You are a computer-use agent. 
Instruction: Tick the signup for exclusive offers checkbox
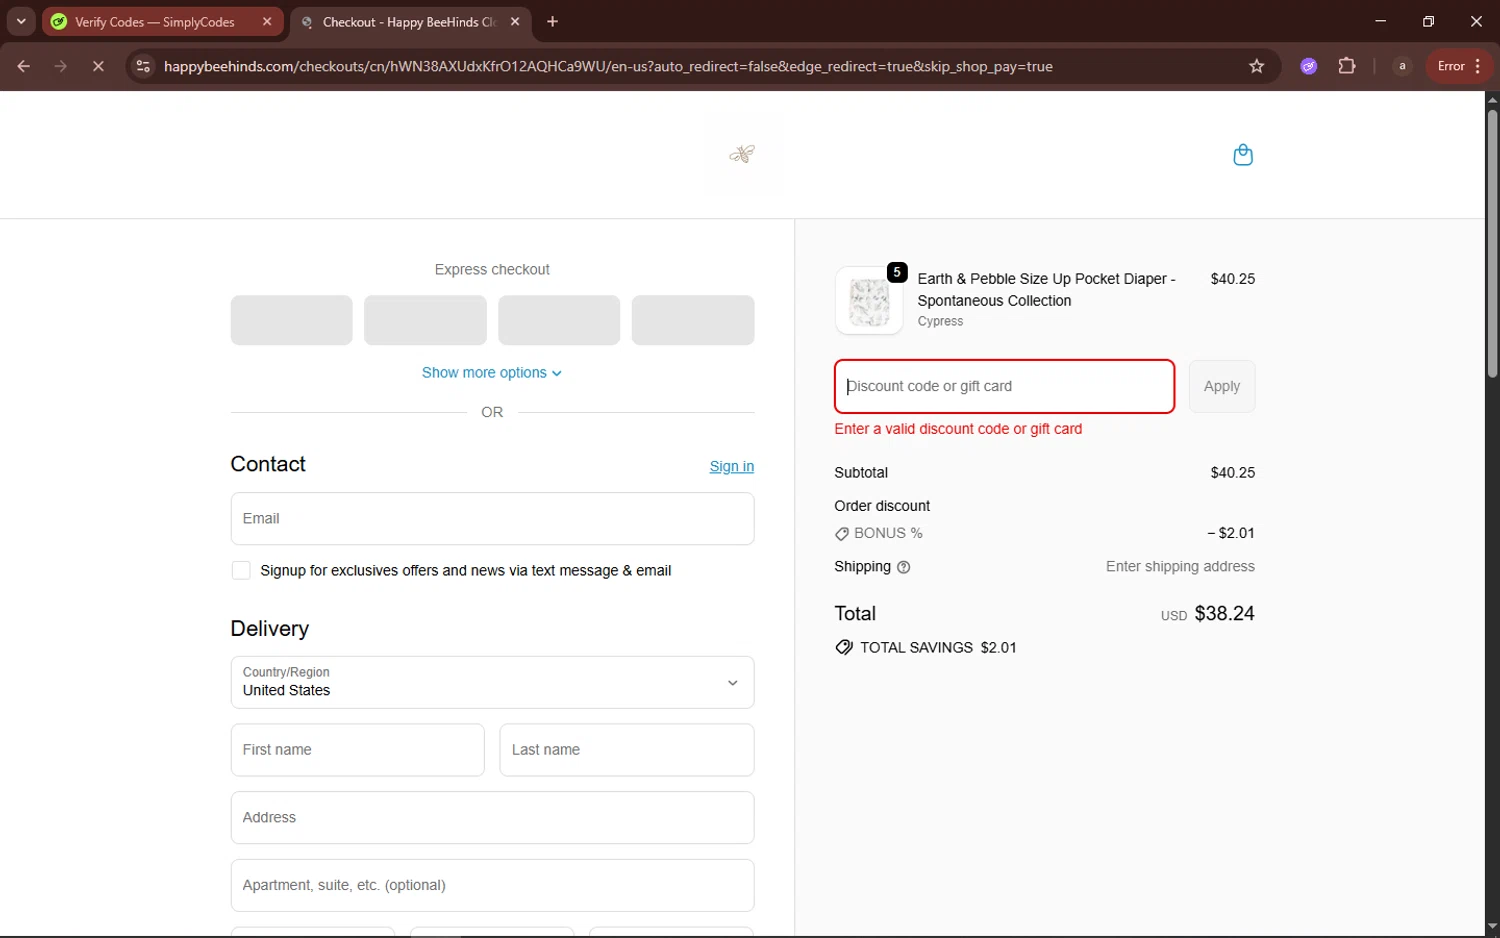(241, 570)
